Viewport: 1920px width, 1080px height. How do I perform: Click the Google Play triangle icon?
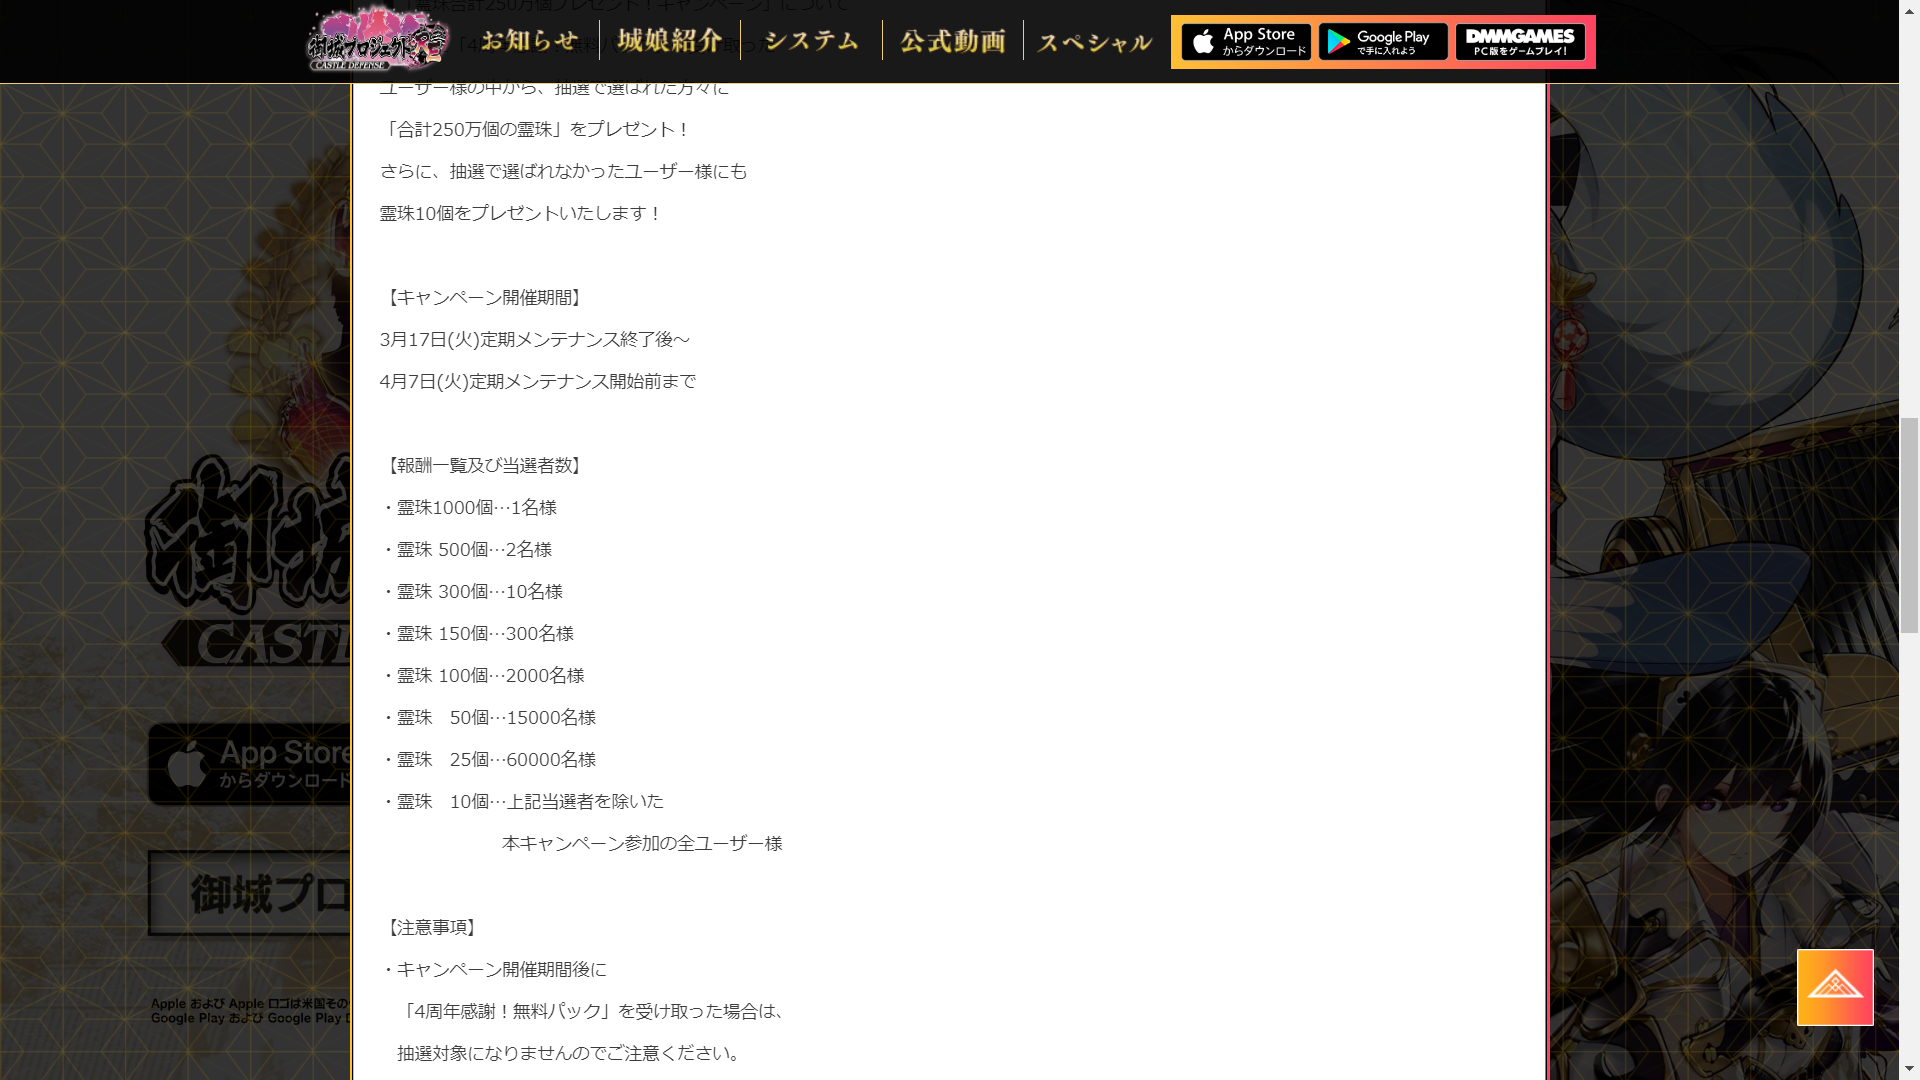click(1338, 42)
